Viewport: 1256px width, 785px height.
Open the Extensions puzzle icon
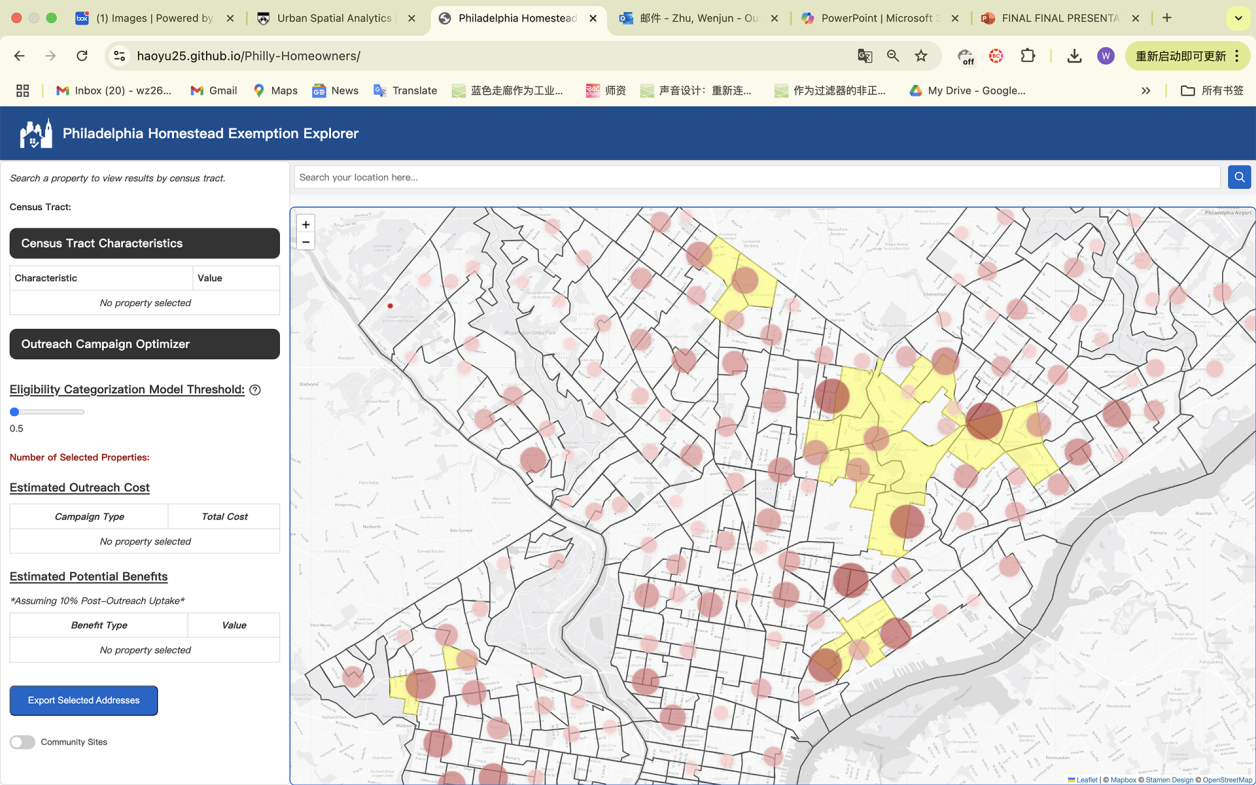(x=1028, y=56)
